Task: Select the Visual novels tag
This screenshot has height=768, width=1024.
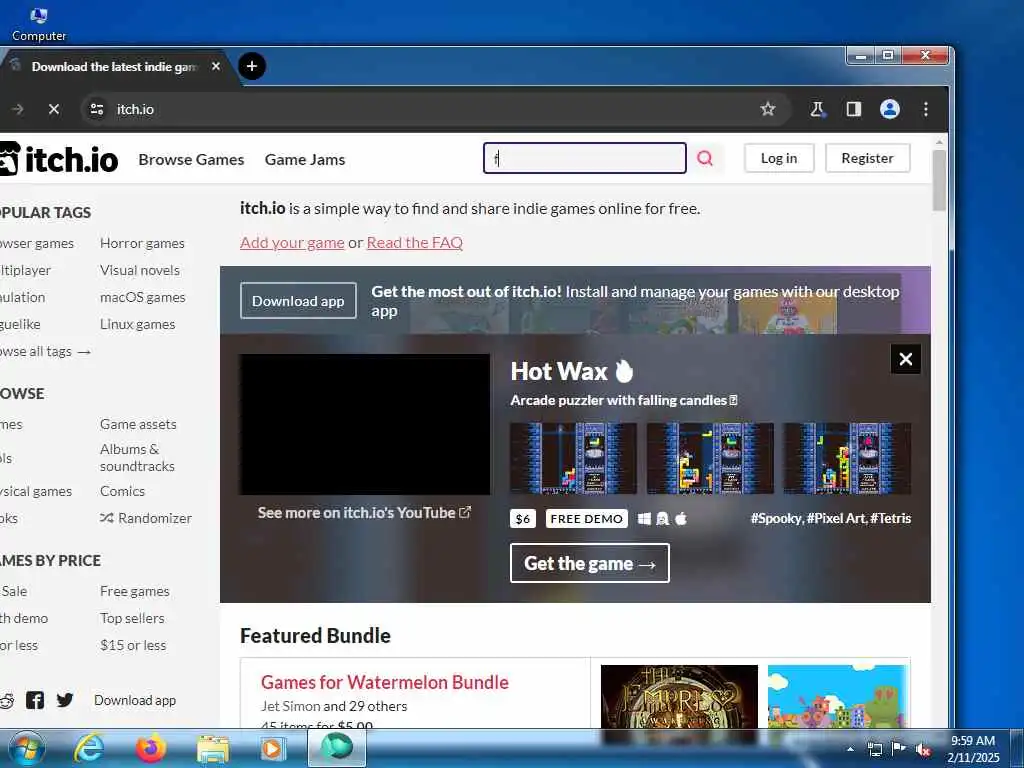Action: 140,270
